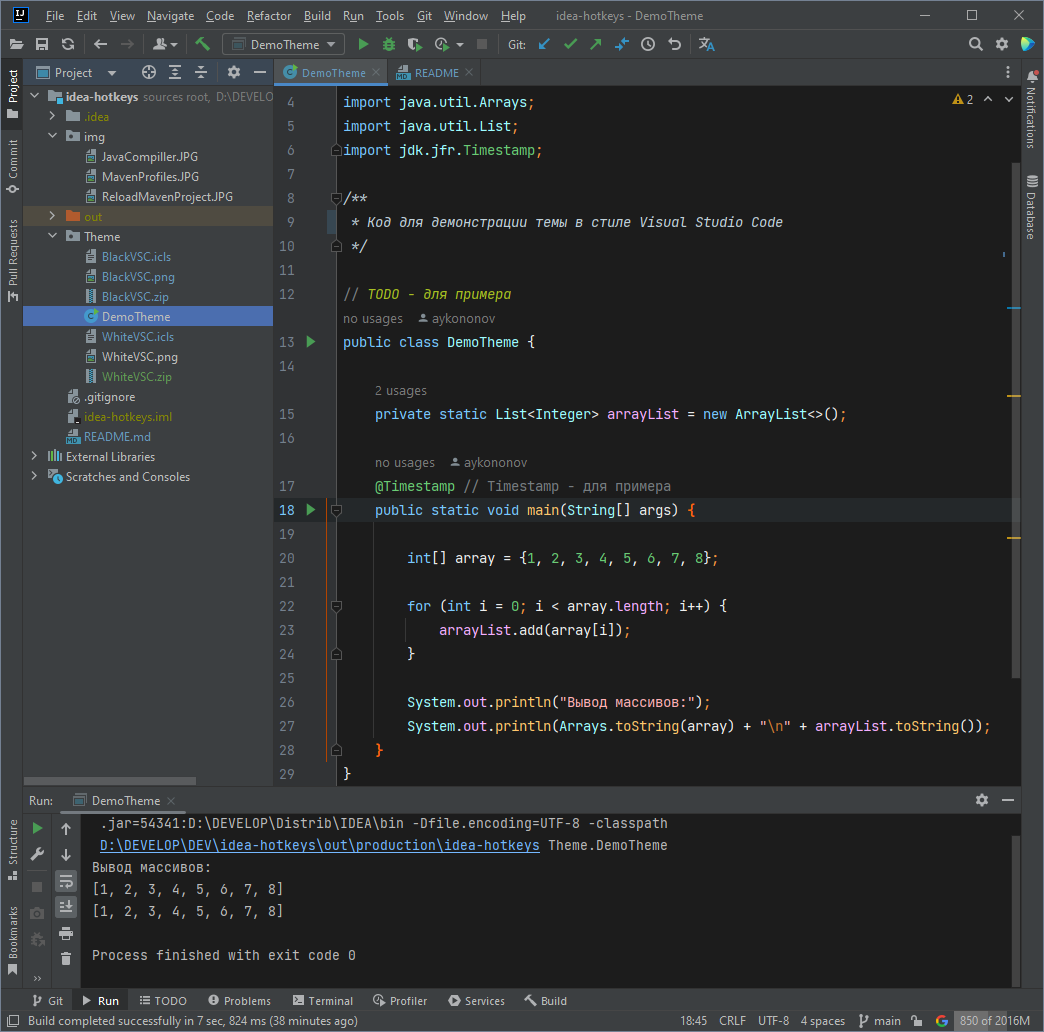Click the Debug bug icon in the toolbar

[x=389, y=44]
